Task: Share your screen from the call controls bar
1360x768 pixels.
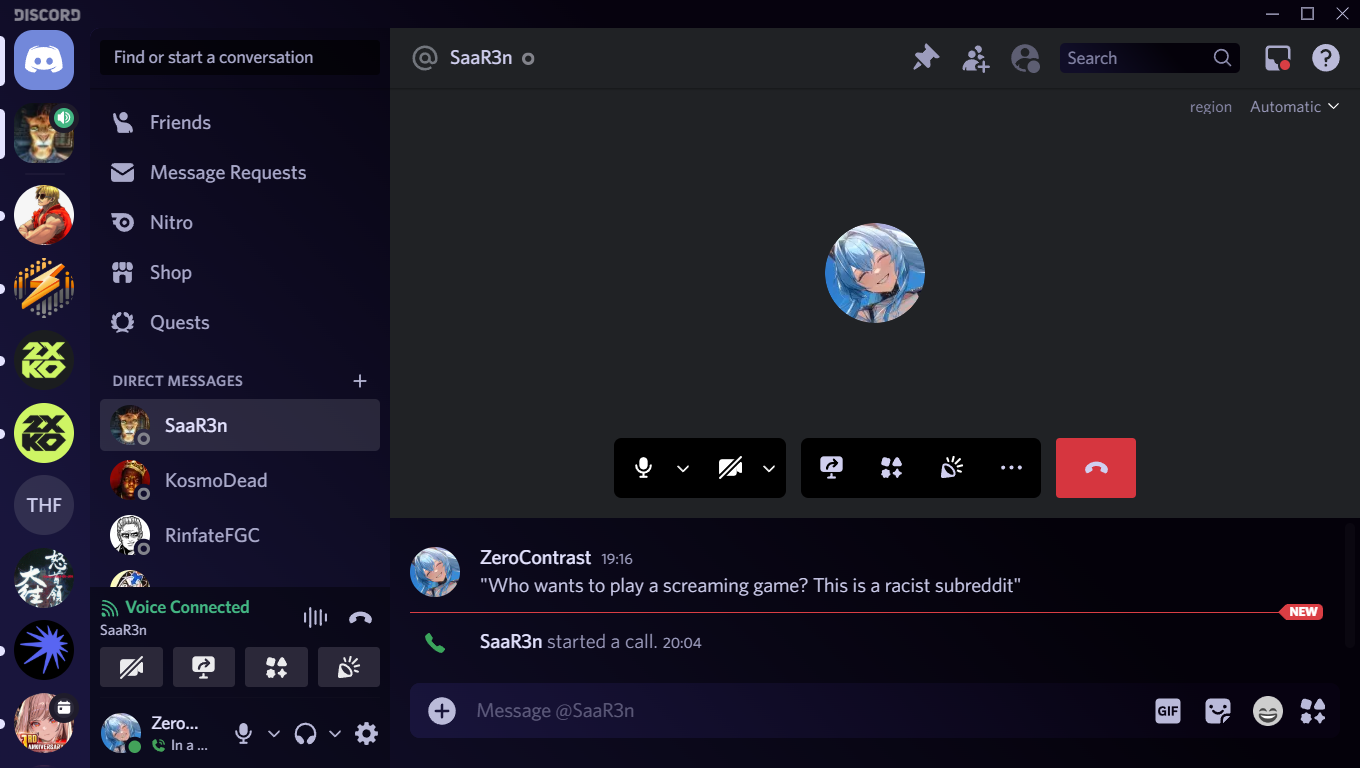Action: (831, 468)
